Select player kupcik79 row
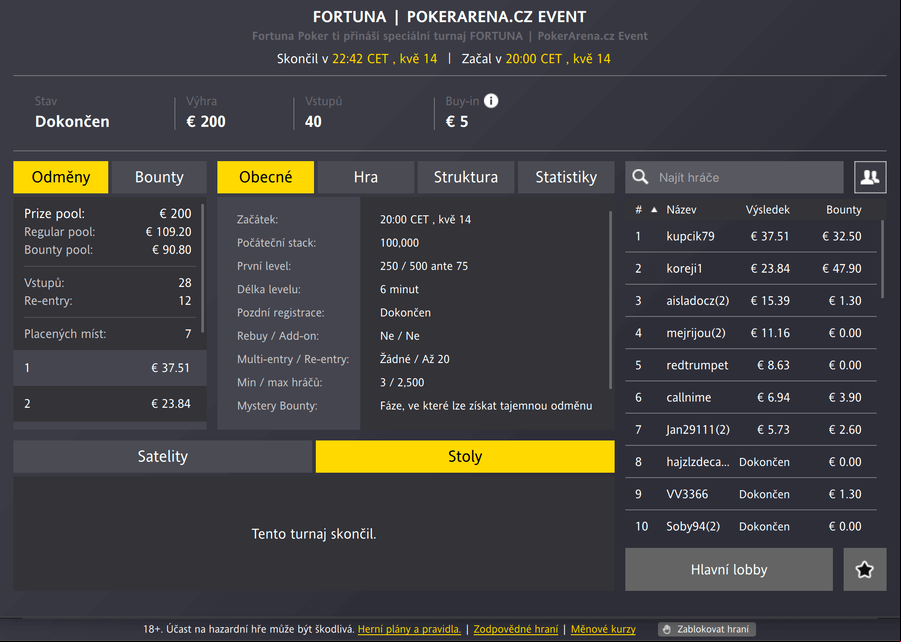901x642 pixels. tap(750, 236)
